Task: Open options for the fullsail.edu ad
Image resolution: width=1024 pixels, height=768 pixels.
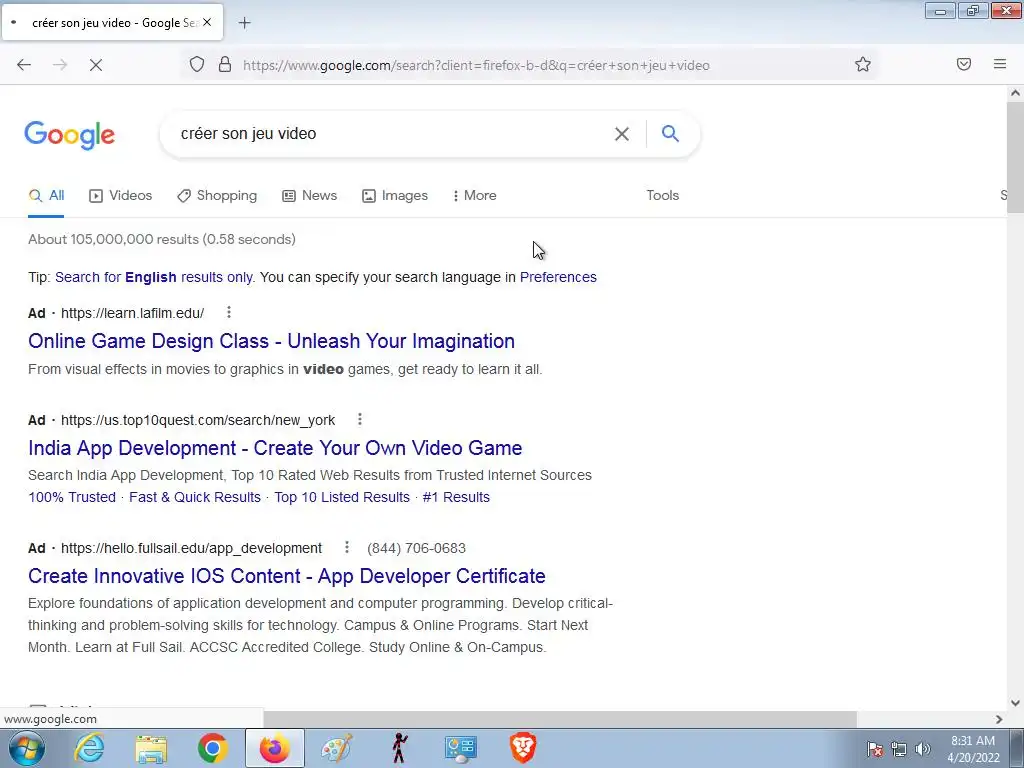Action: point(347,547)
